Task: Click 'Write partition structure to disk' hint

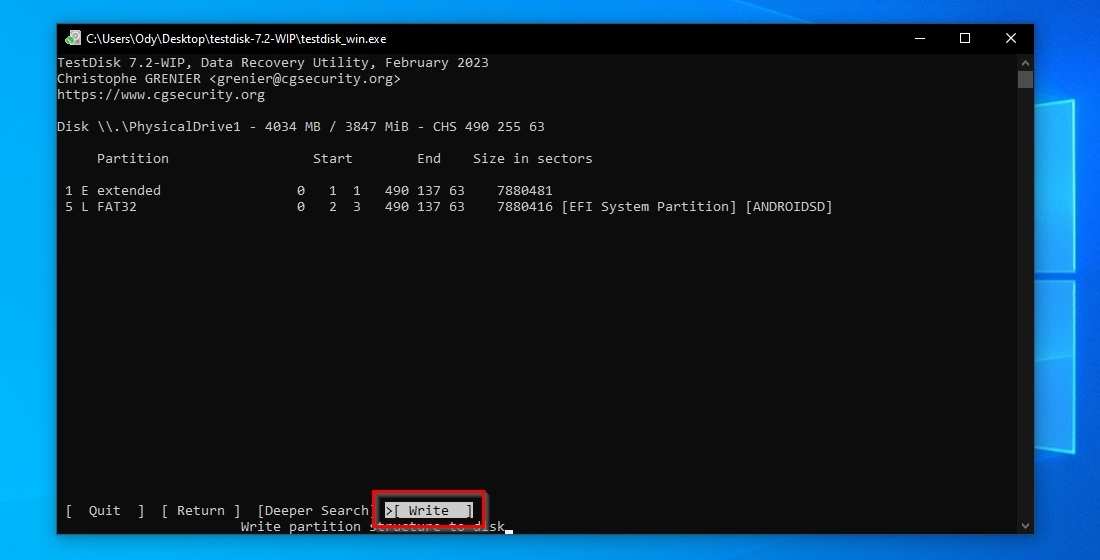Action: pos(373,526)
